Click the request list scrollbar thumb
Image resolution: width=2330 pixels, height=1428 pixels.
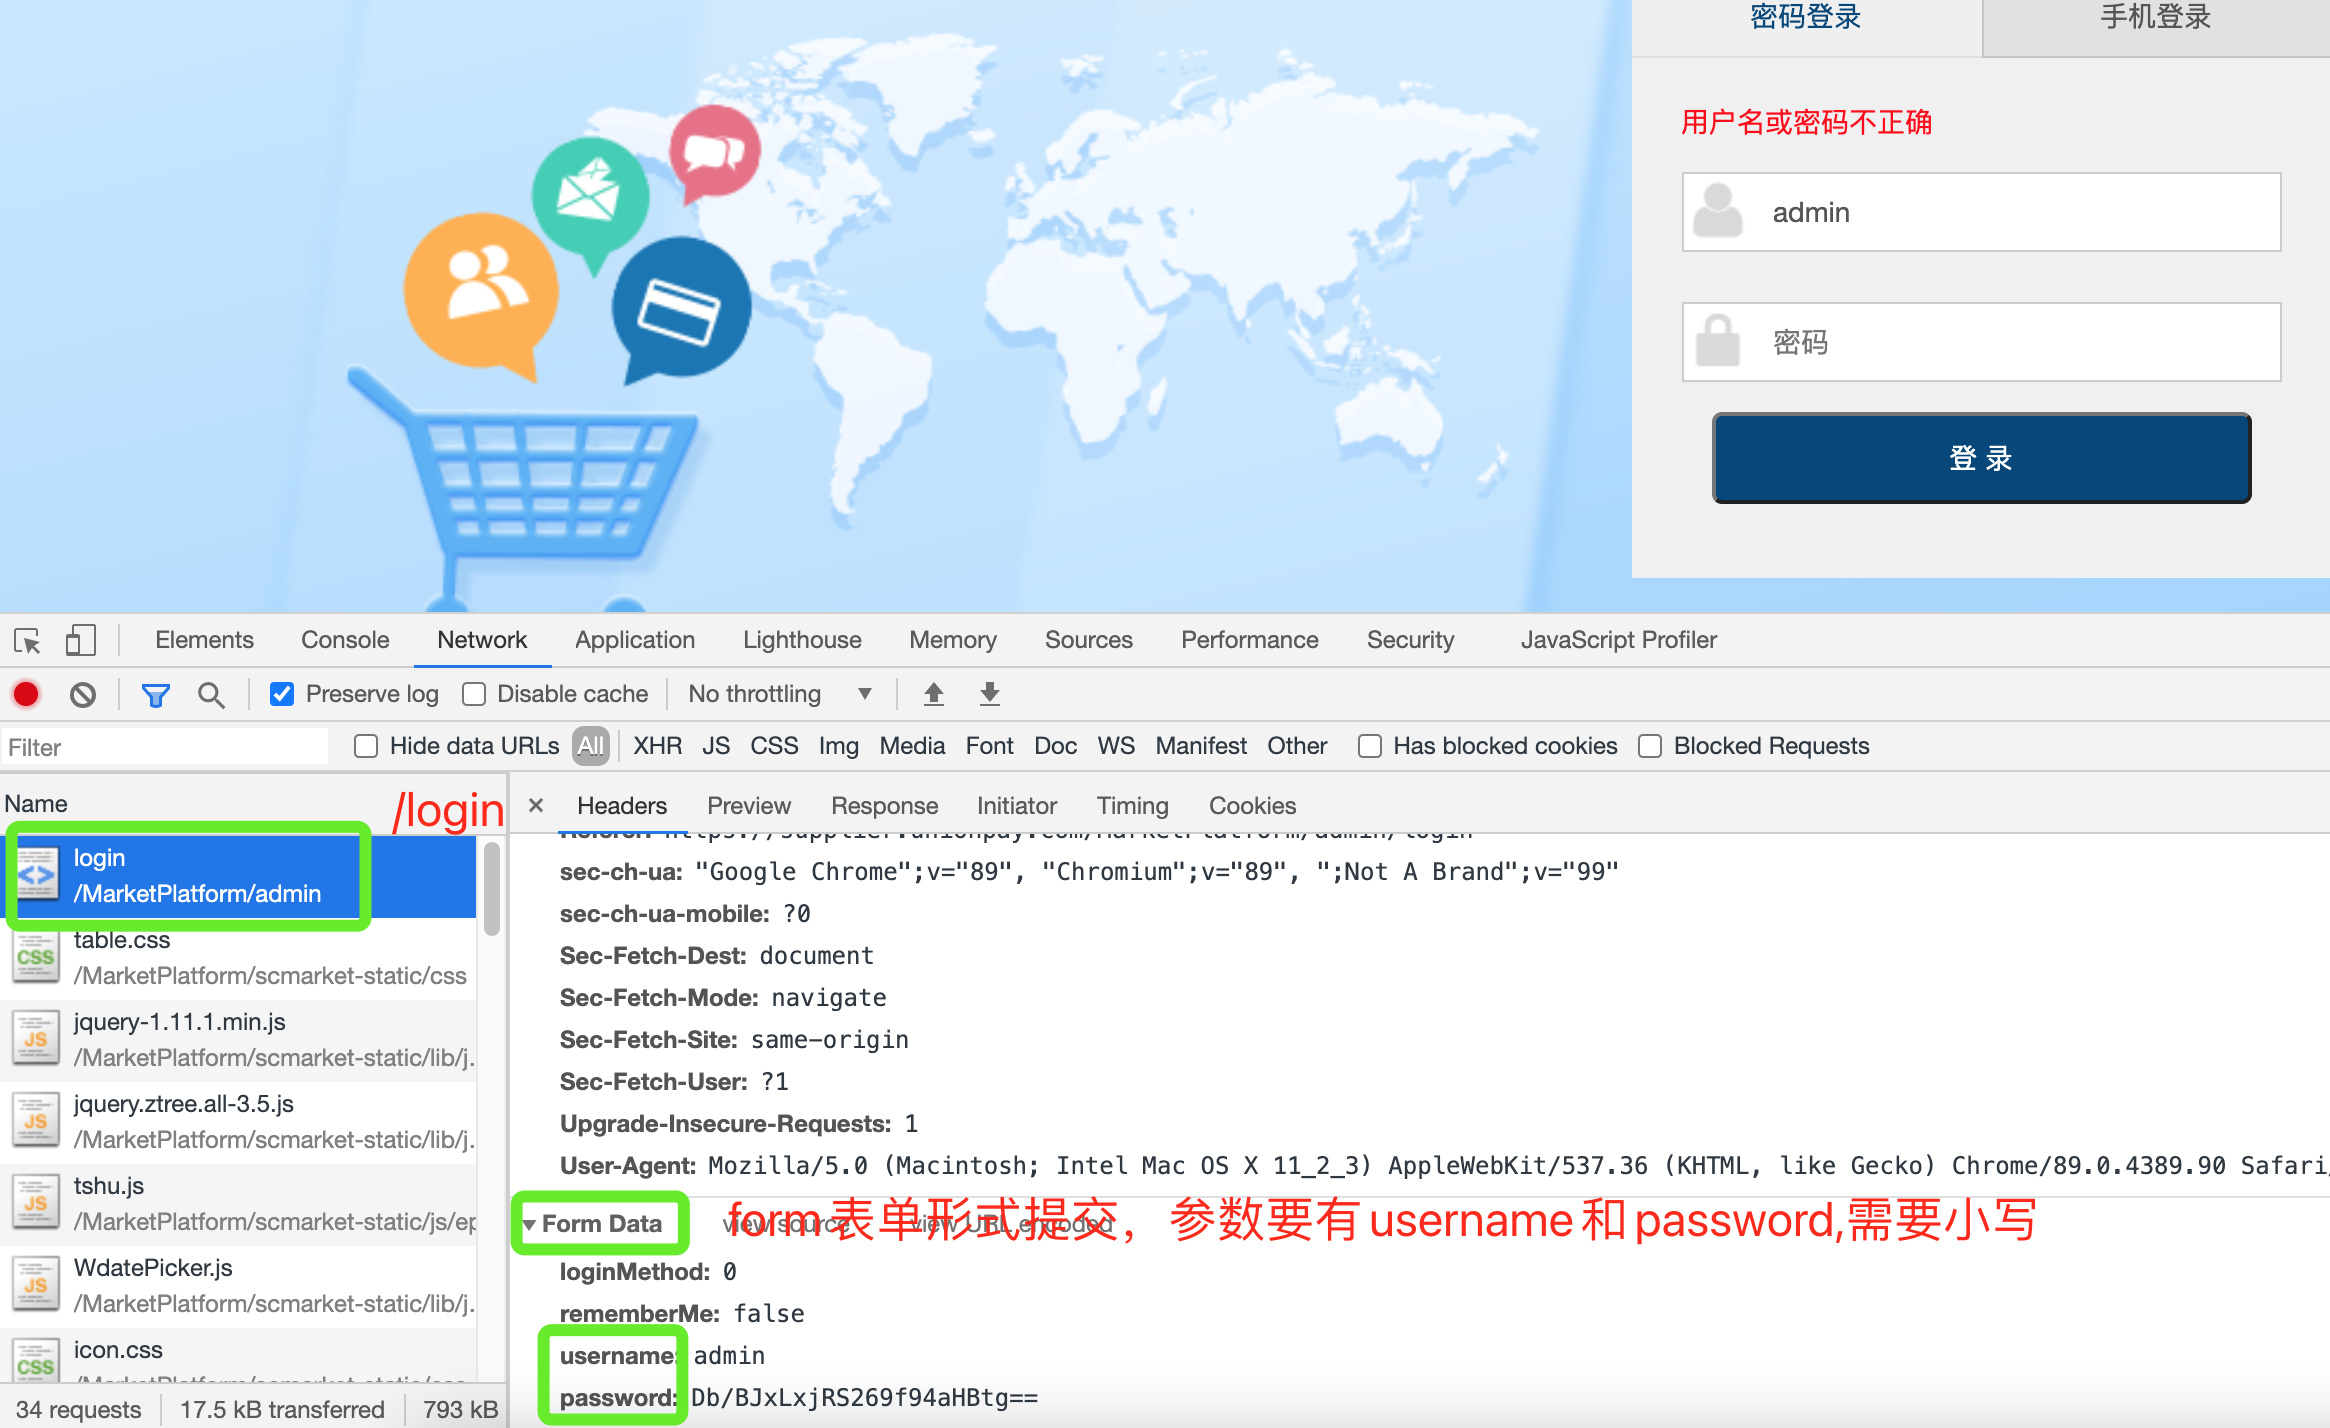click(x=491, y=888)
